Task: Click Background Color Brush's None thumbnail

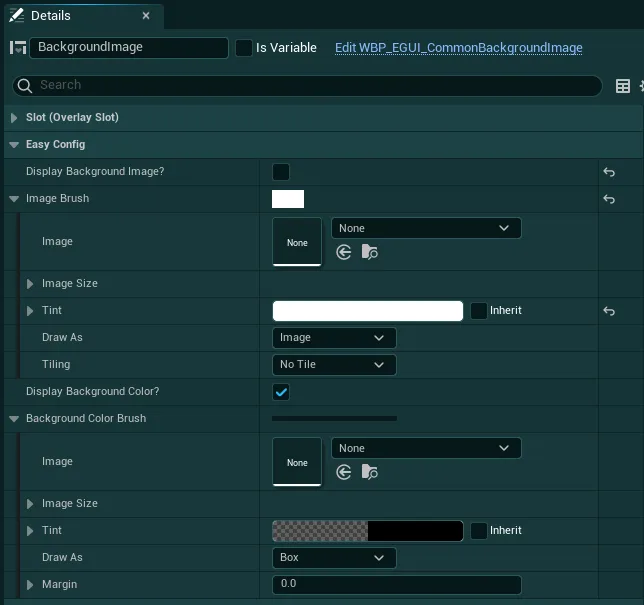Action: (x=297, y=462)
